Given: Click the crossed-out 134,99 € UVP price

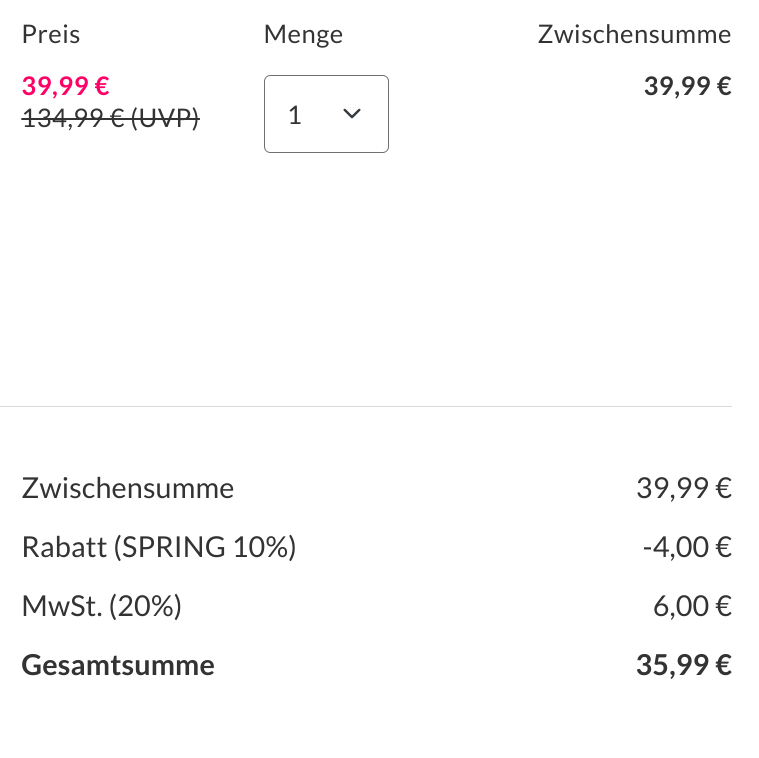Looking at the screenshot, I should (73, 118).
